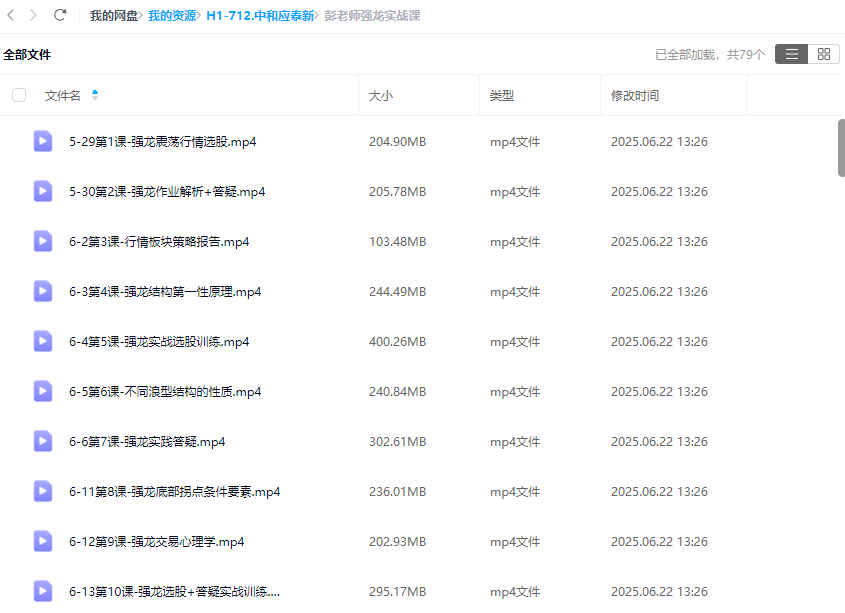This screenshot has height=613, width=845.
Task: Navigate to 我的资源 breadcrumb
Action: tap(172, 15)
